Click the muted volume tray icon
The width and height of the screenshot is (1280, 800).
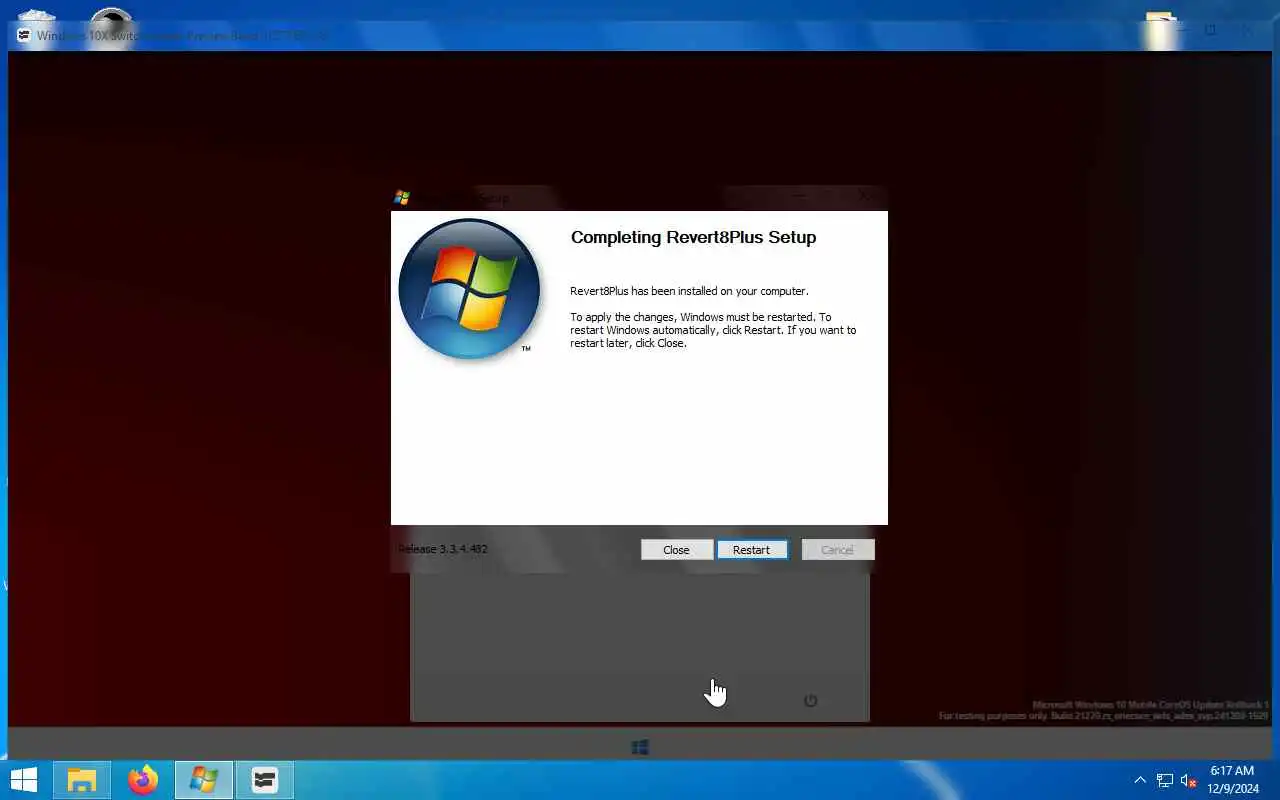1189,780
